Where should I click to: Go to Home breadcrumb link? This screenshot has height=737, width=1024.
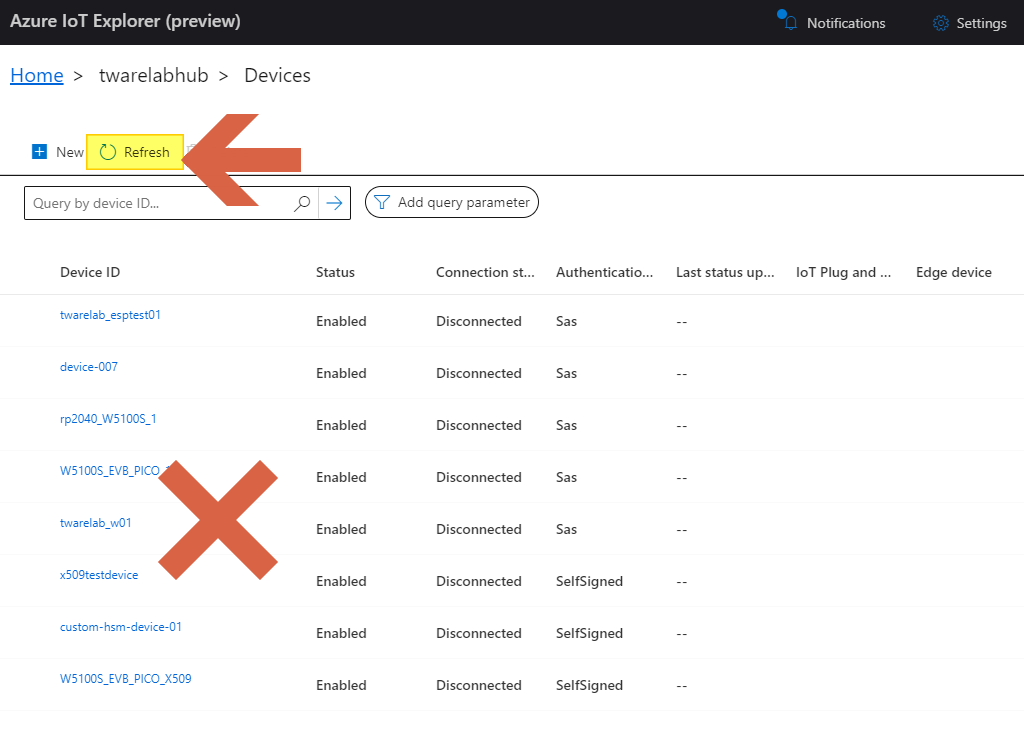(37, 76)
